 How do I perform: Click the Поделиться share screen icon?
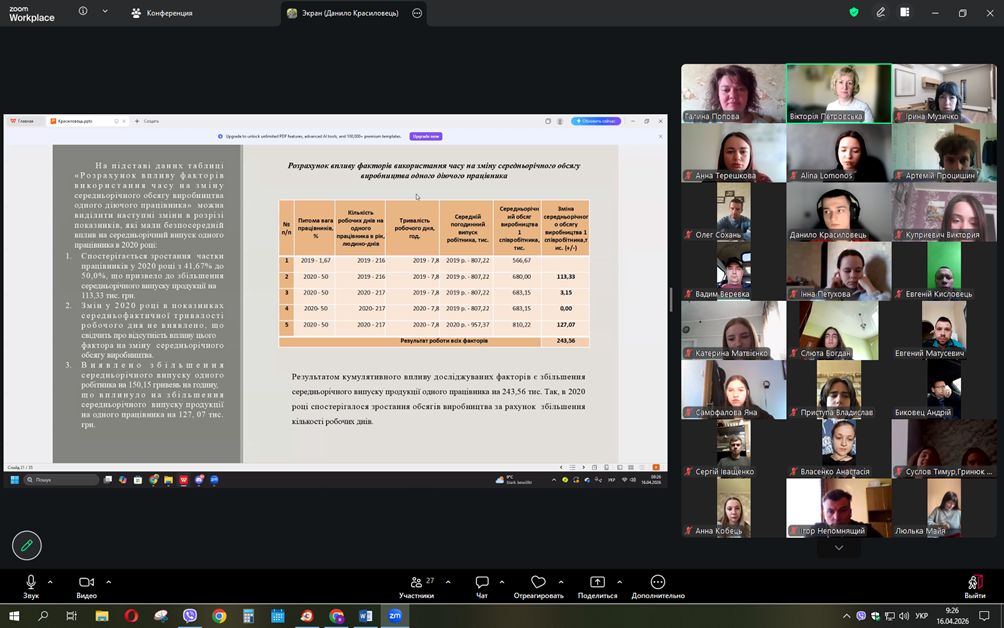[x=597, y=585]
